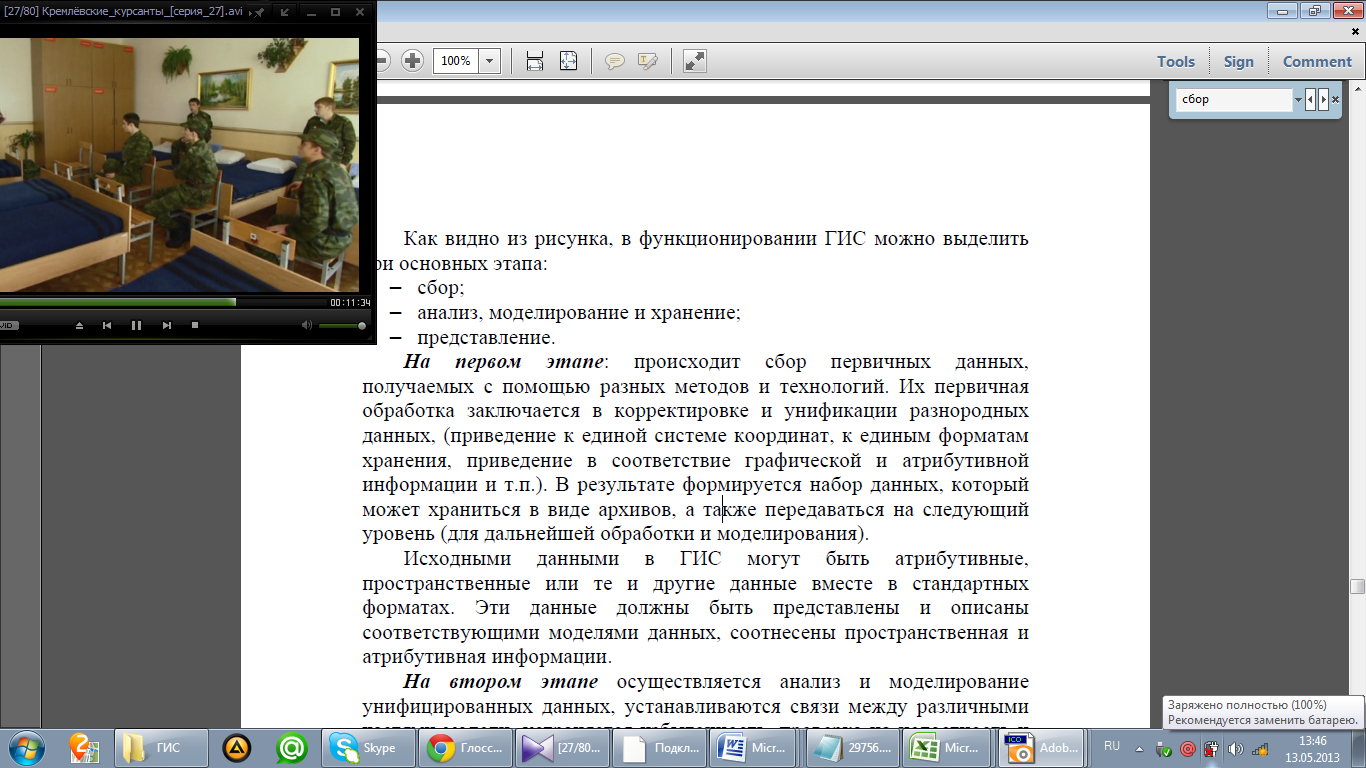This screenshot has height=768, width=1366.
Task: Switch to the Skype taskbar button
Action: click(367, 747)
